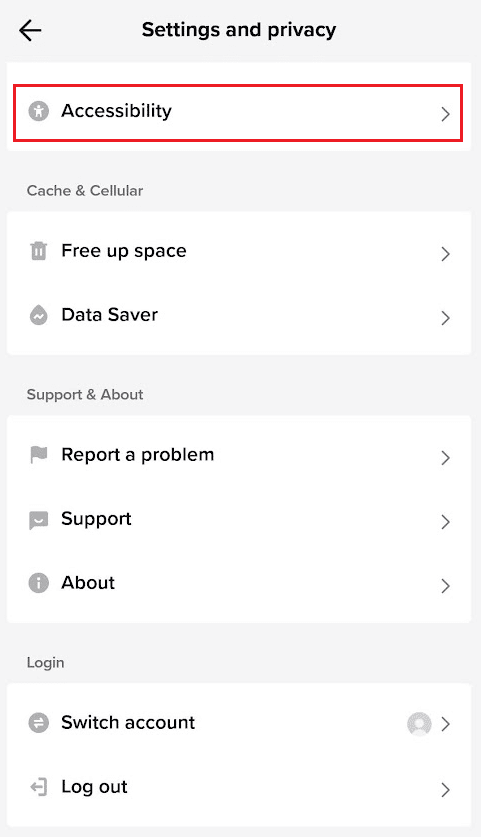Click the profile avatar thumbnail
481x837 pixels.
[419, 724]
